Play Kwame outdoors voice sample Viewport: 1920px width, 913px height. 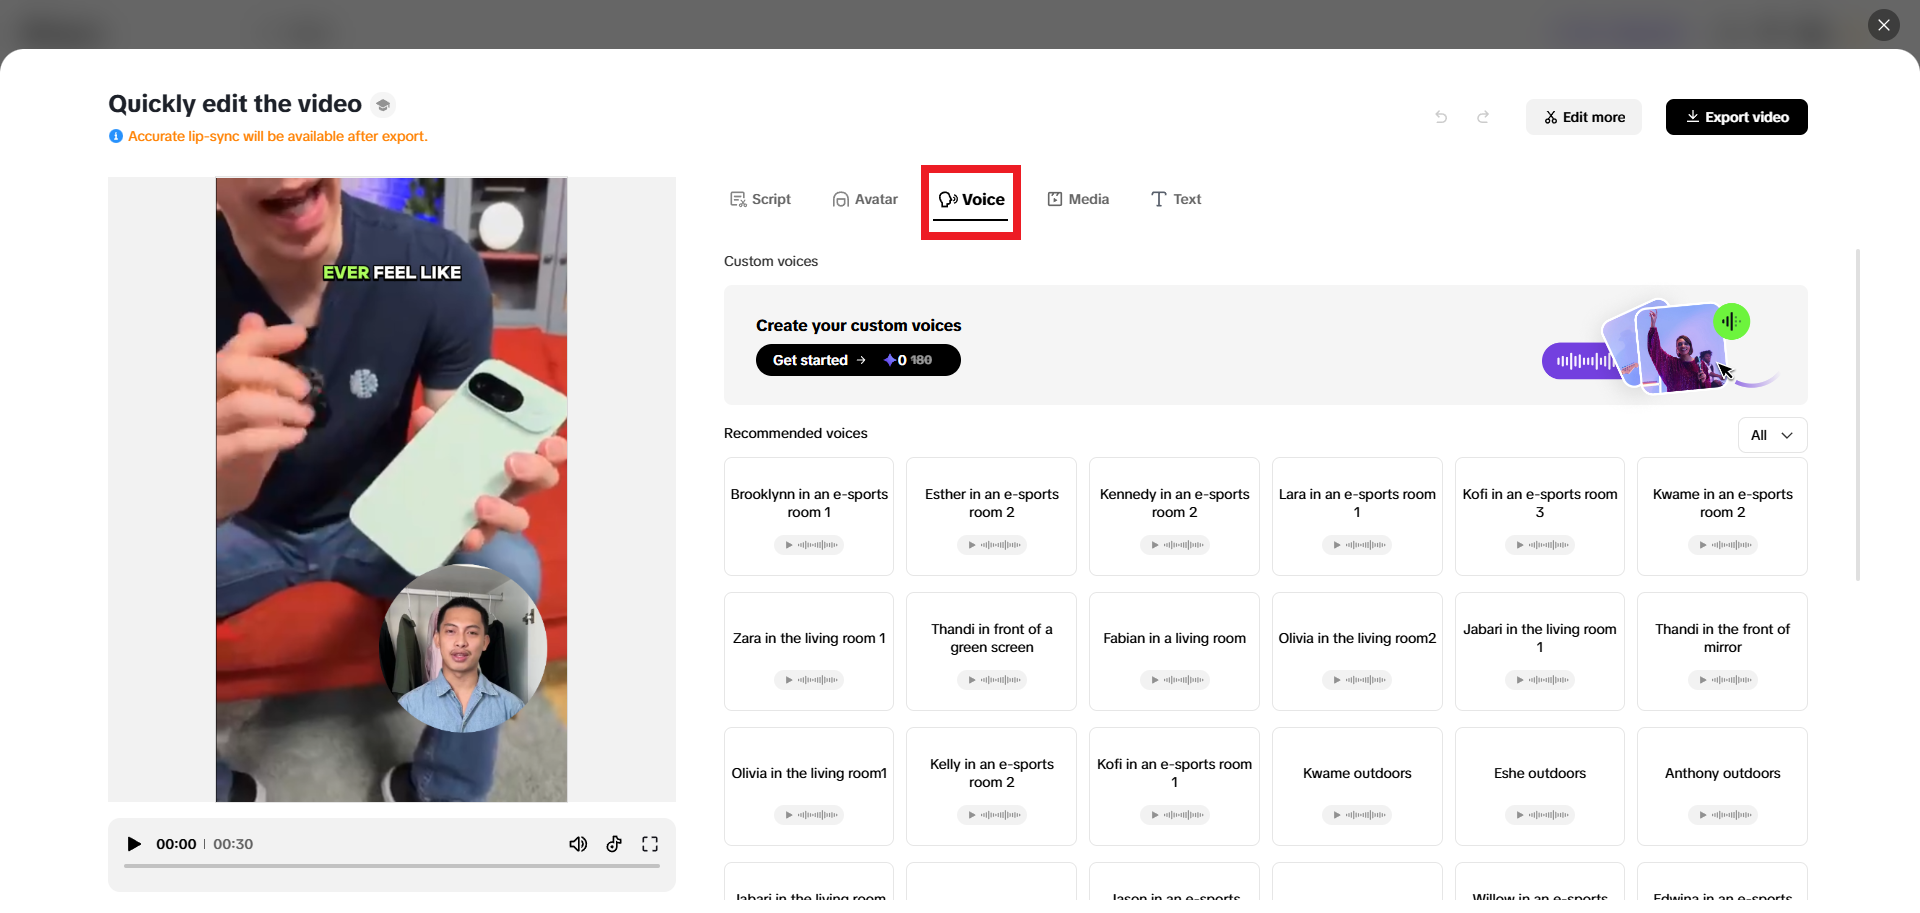tap(1357, 815)
